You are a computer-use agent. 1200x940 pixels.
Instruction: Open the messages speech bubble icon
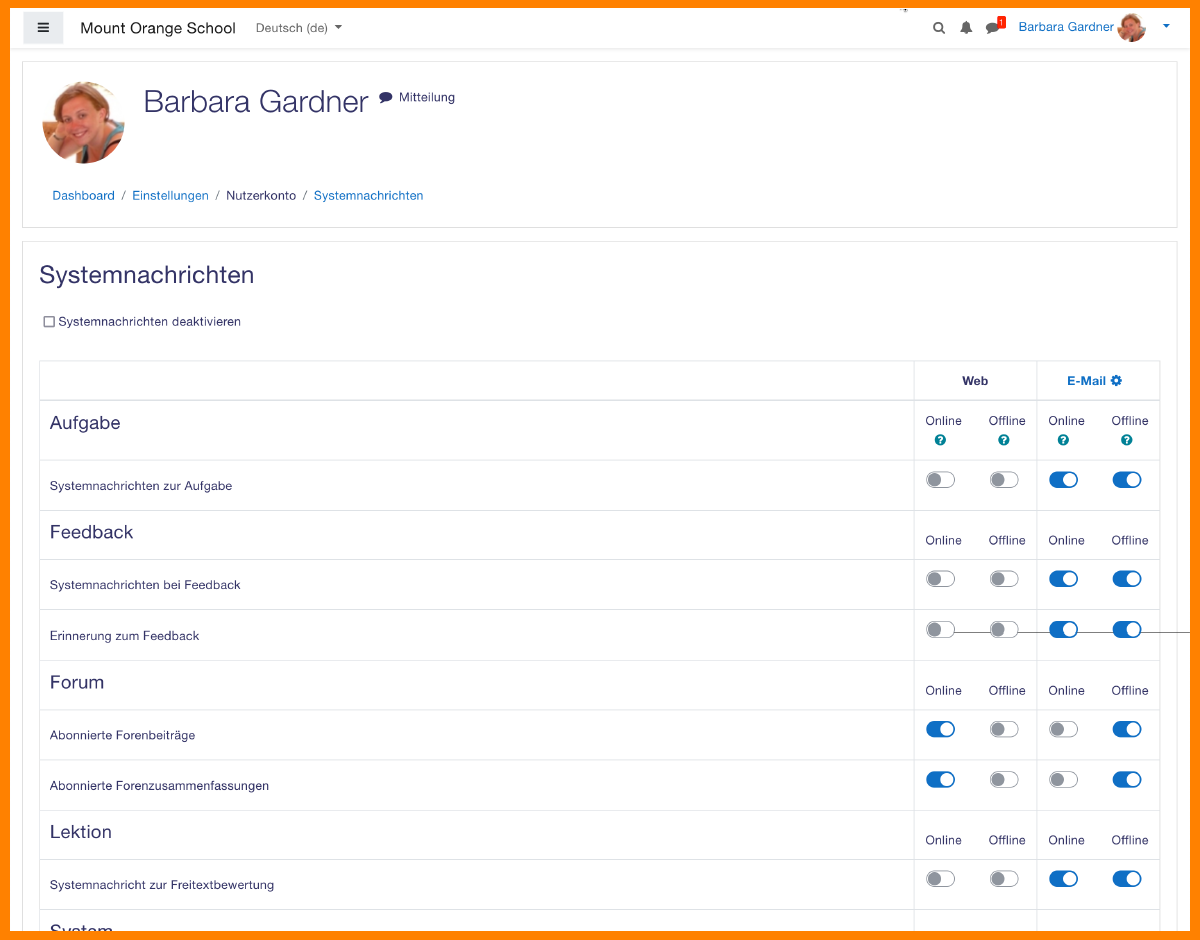coord(992,28)
